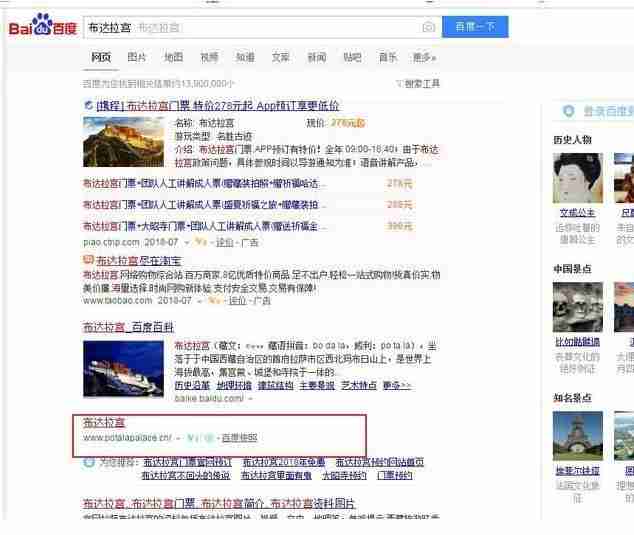Open the golden Potala Palace ad thumbnail
This screenshot has height=535, width=634.
pos(124,142)
